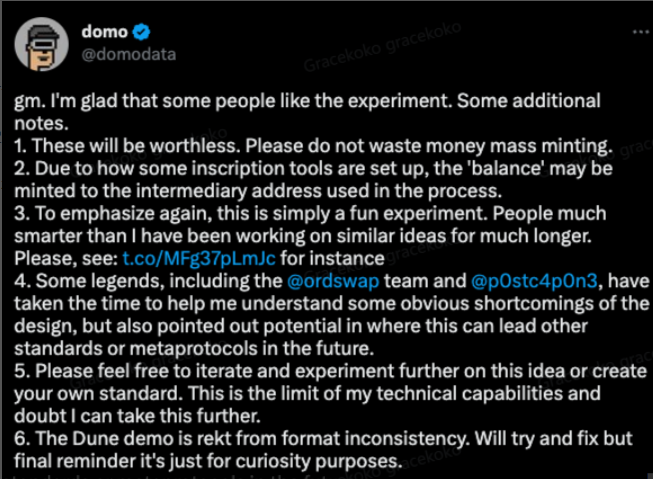Viewport: 653px width, 479px height.
Task: Select note 1 about worthless mass minting
Action: [313, 146]
